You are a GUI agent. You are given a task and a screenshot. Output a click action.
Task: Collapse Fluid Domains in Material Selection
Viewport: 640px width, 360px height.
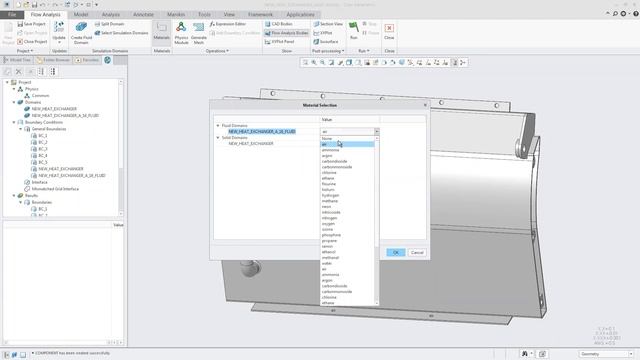coord(218,125)
